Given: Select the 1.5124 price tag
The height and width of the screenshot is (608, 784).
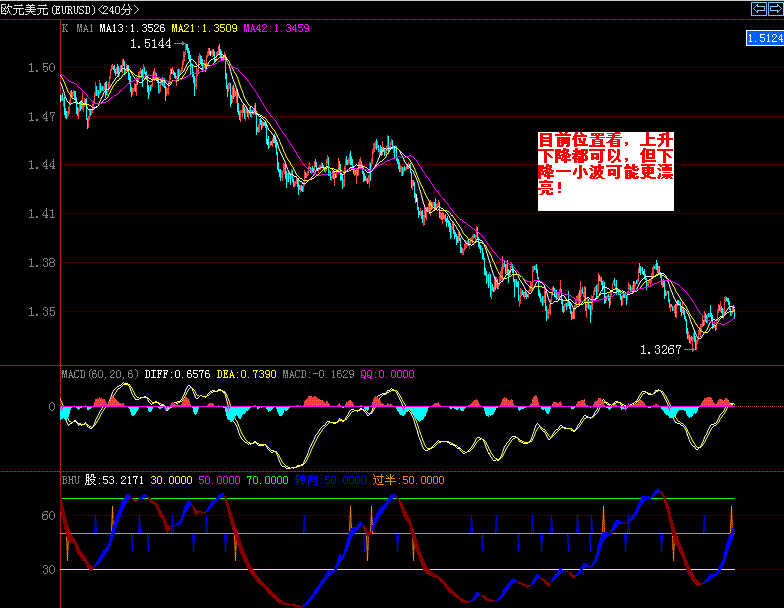Looking at the screenshot, I should 764,38.
